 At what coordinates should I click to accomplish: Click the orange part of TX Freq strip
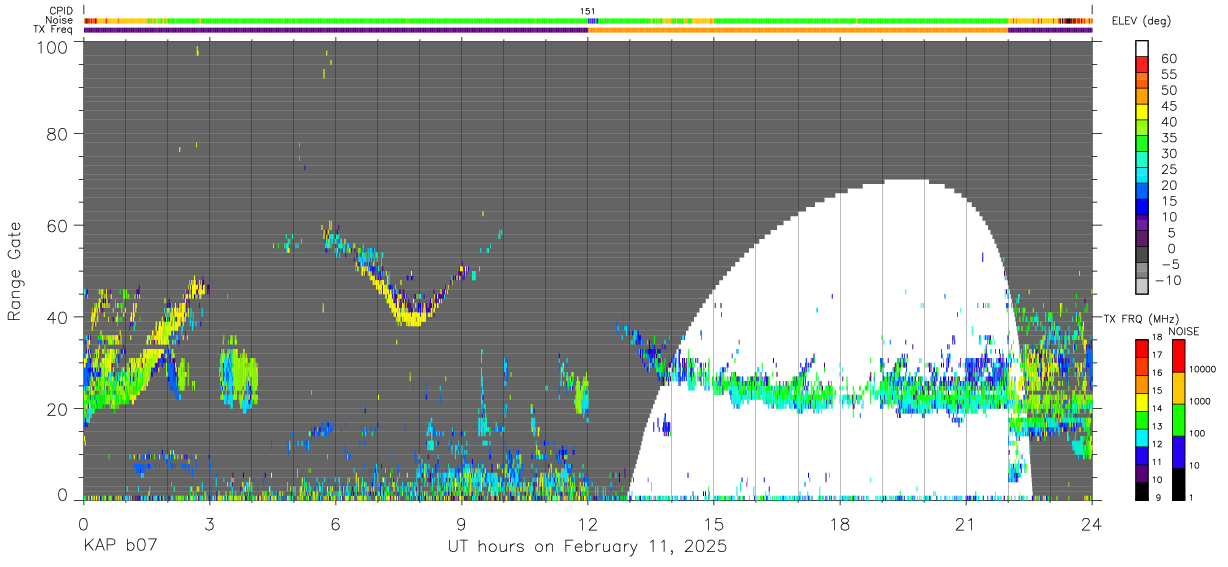(x=798, y=30)
